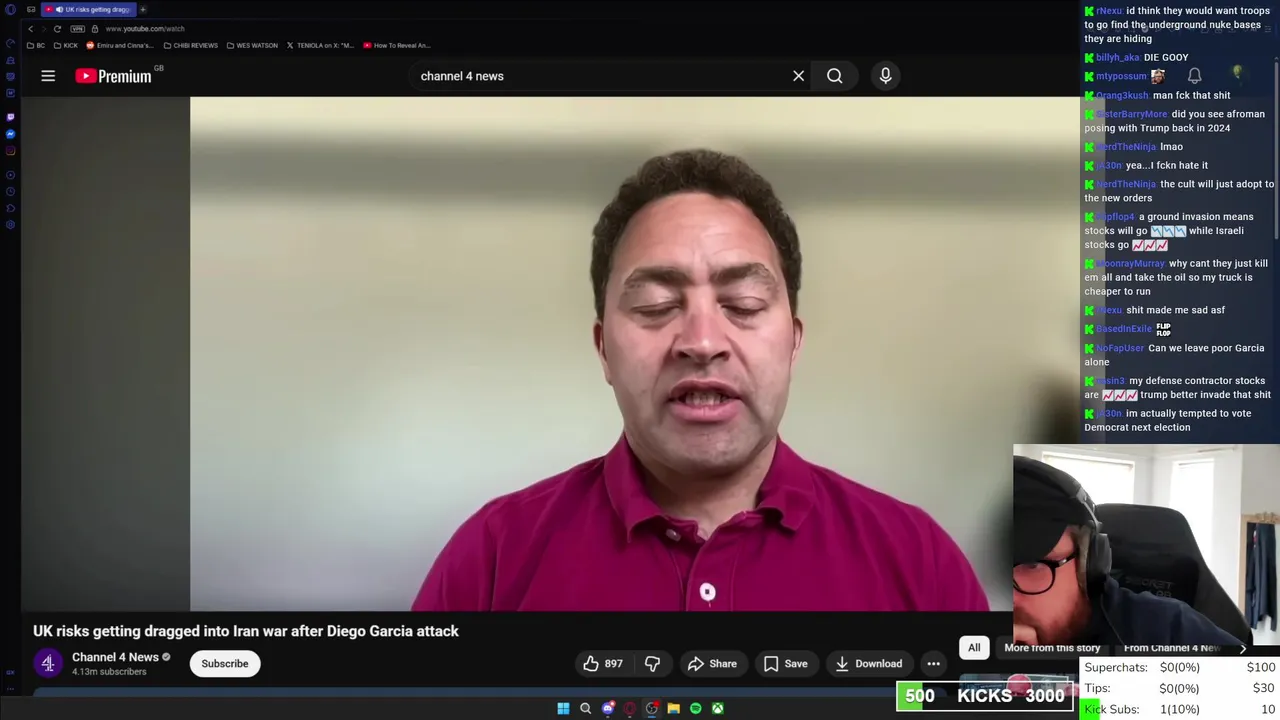This screenshot has width=1280, height=720.
Task: Save the video to a playlist
Action: pos(785,663)
